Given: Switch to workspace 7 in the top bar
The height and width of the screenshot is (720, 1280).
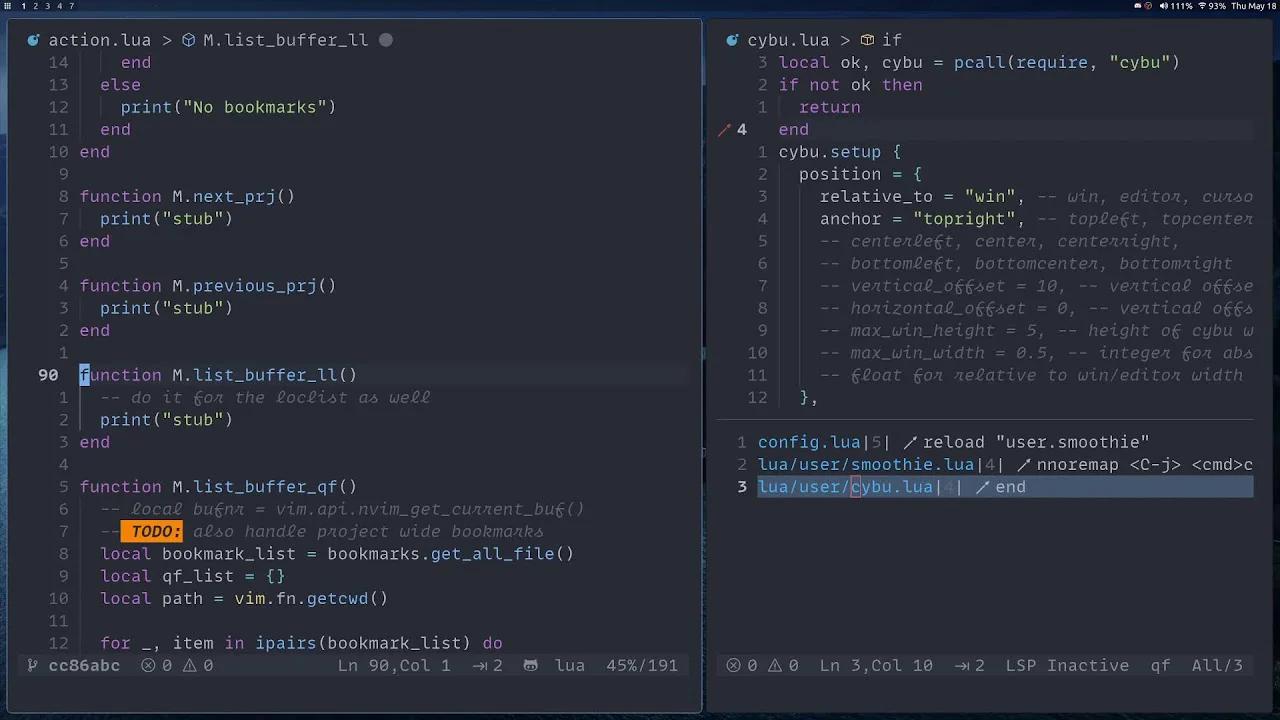Looking at the screenshot, I should coord(71,6).
